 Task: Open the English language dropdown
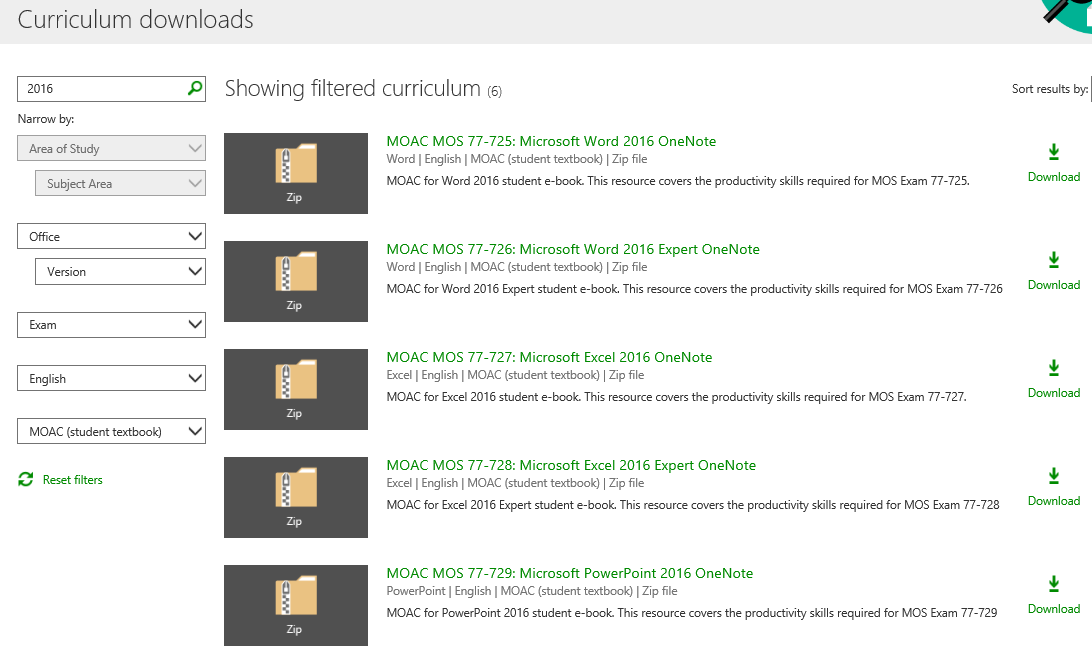(111, 378)
